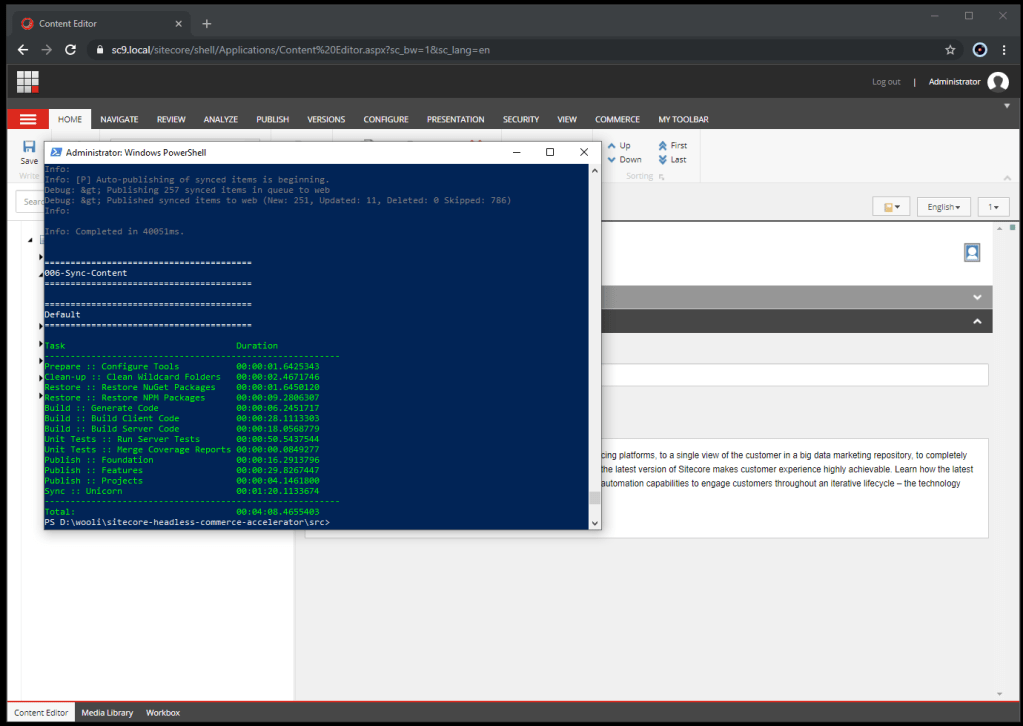
Task: Open the version number 1 dropdown
Action: pos(993,207)
